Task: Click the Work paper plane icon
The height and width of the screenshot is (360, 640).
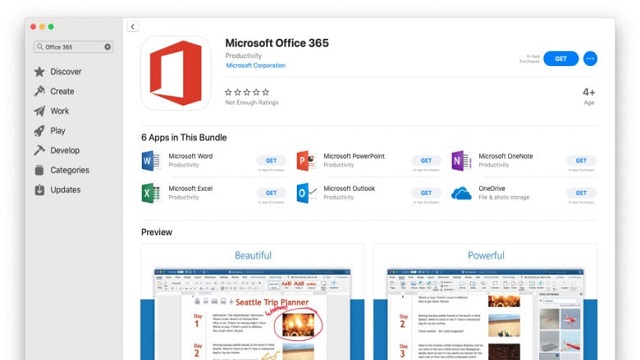Action: point(40,111)
